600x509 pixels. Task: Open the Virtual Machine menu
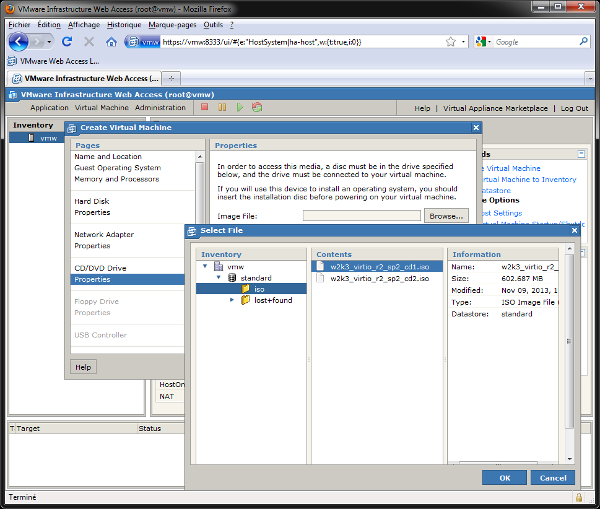point(101,108)
